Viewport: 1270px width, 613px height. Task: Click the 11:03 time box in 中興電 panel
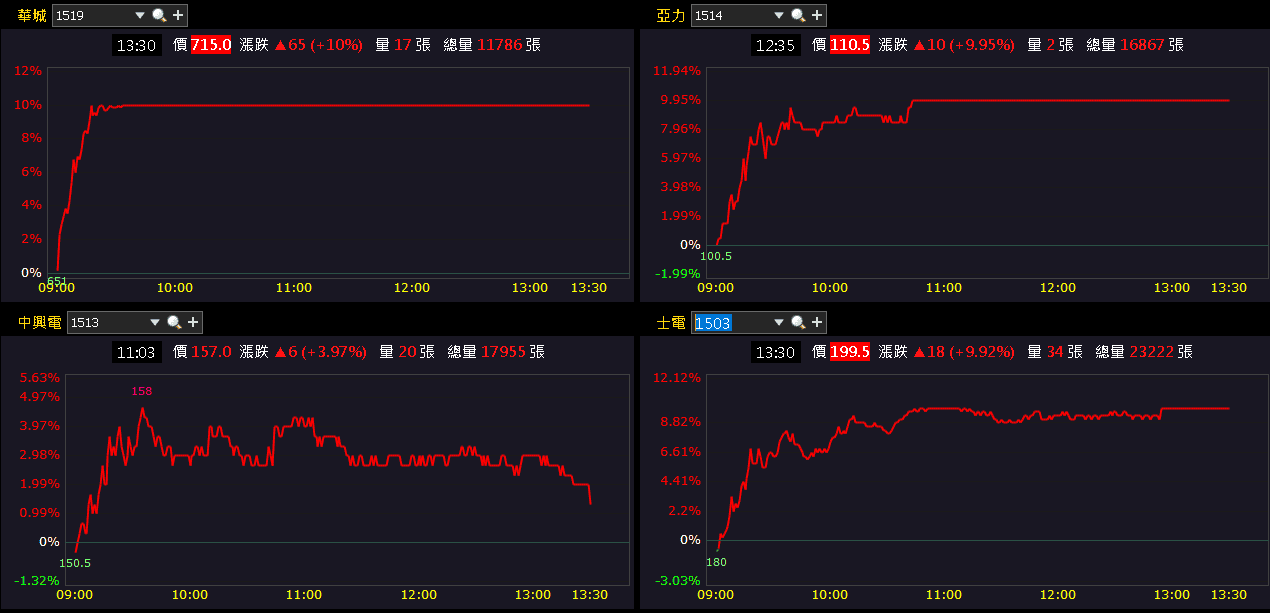(137, 352)
